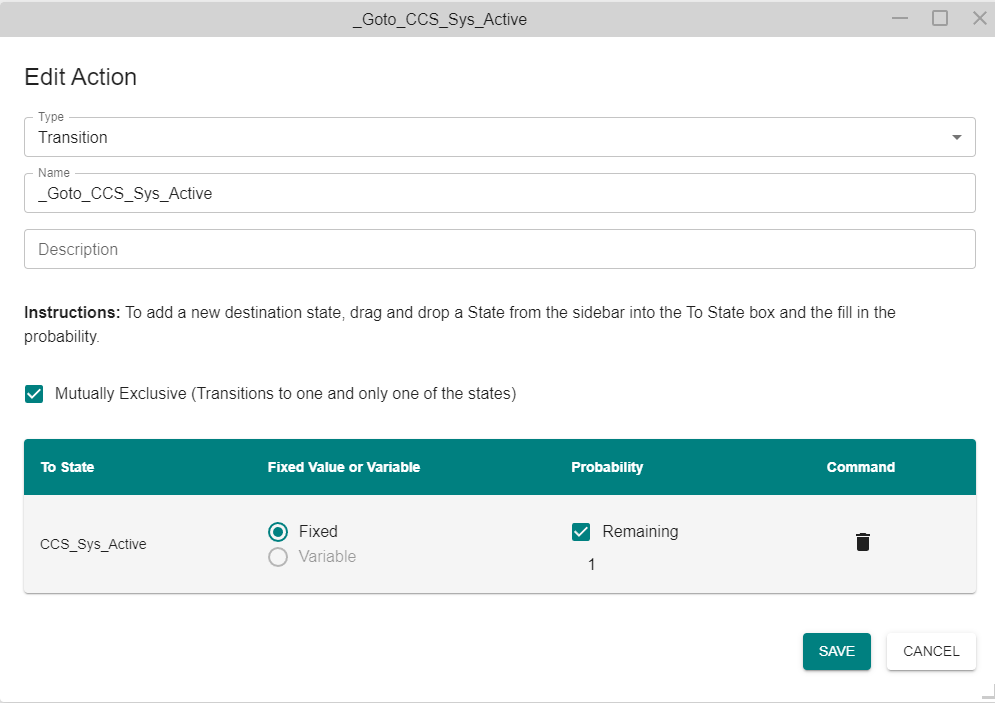Click the Command column header
The width and height of the screenshot is (995, 703).
pyautogui.click(x=860, y=467)
